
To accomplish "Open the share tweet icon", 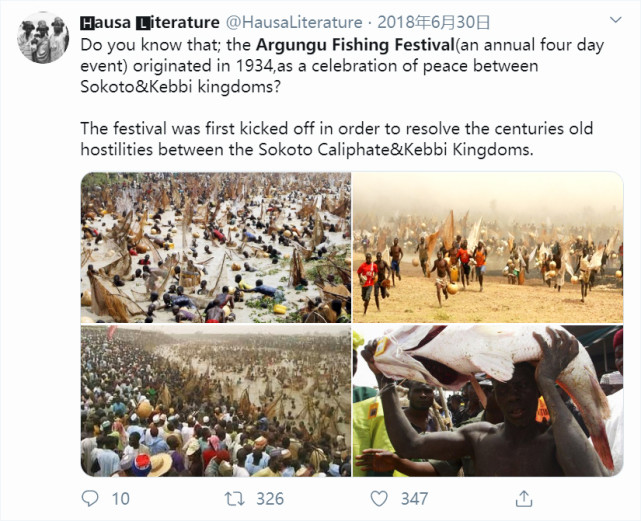I will pos(523,498).
